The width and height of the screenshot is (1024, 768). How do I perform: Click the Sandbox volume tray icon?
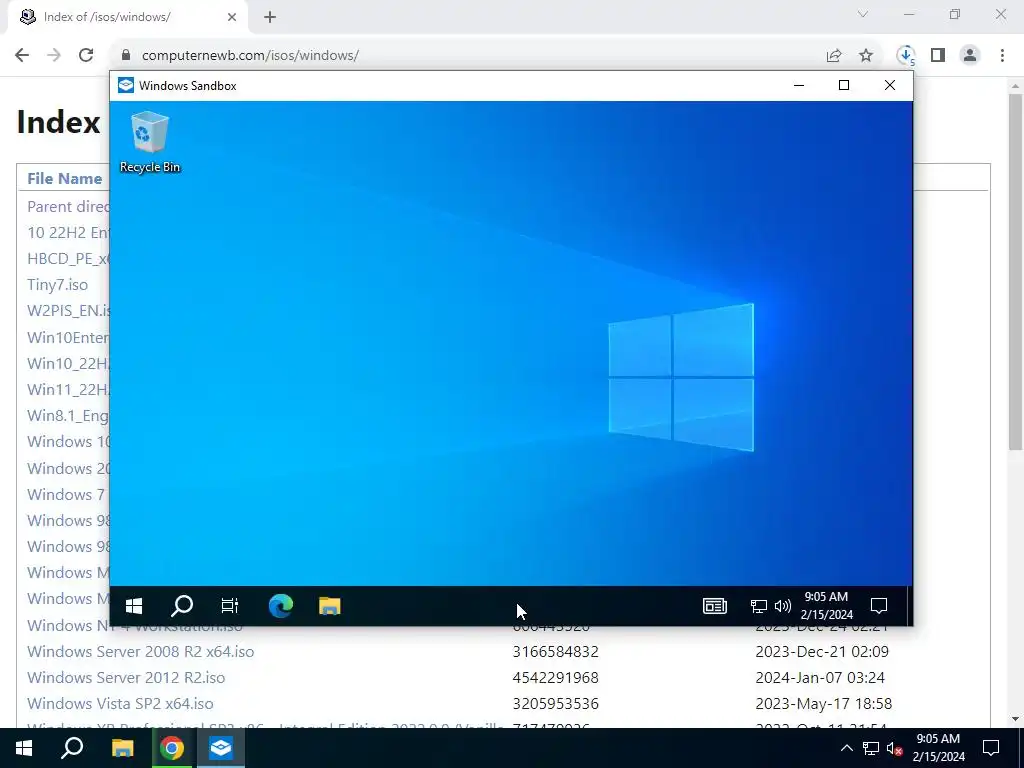coord(782,607)
